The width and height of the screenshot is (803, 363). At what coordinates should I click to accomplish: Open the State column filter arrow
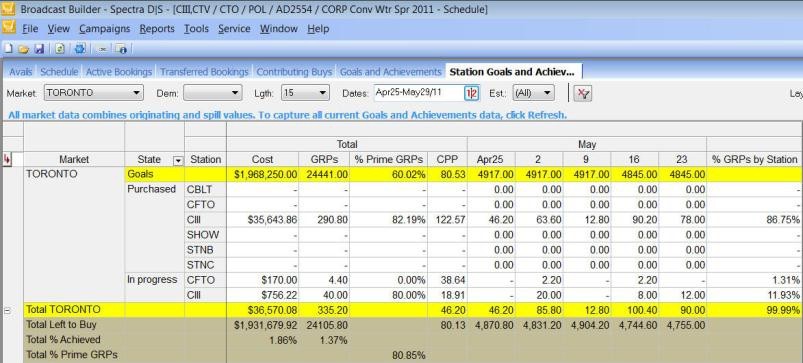tap(178, 160)
